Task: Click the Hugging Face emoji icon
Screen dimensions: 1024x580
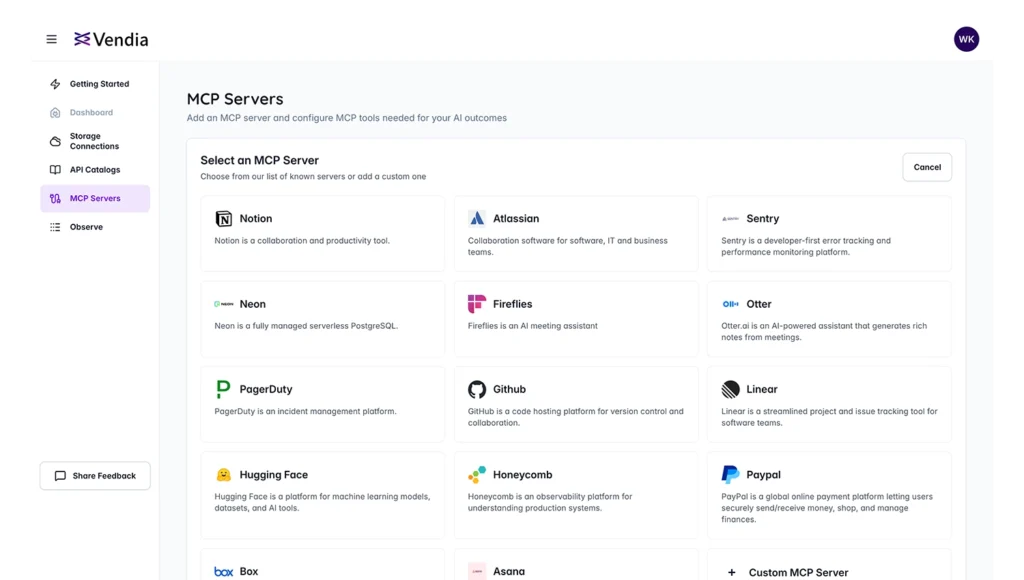Action: point(223,474)
